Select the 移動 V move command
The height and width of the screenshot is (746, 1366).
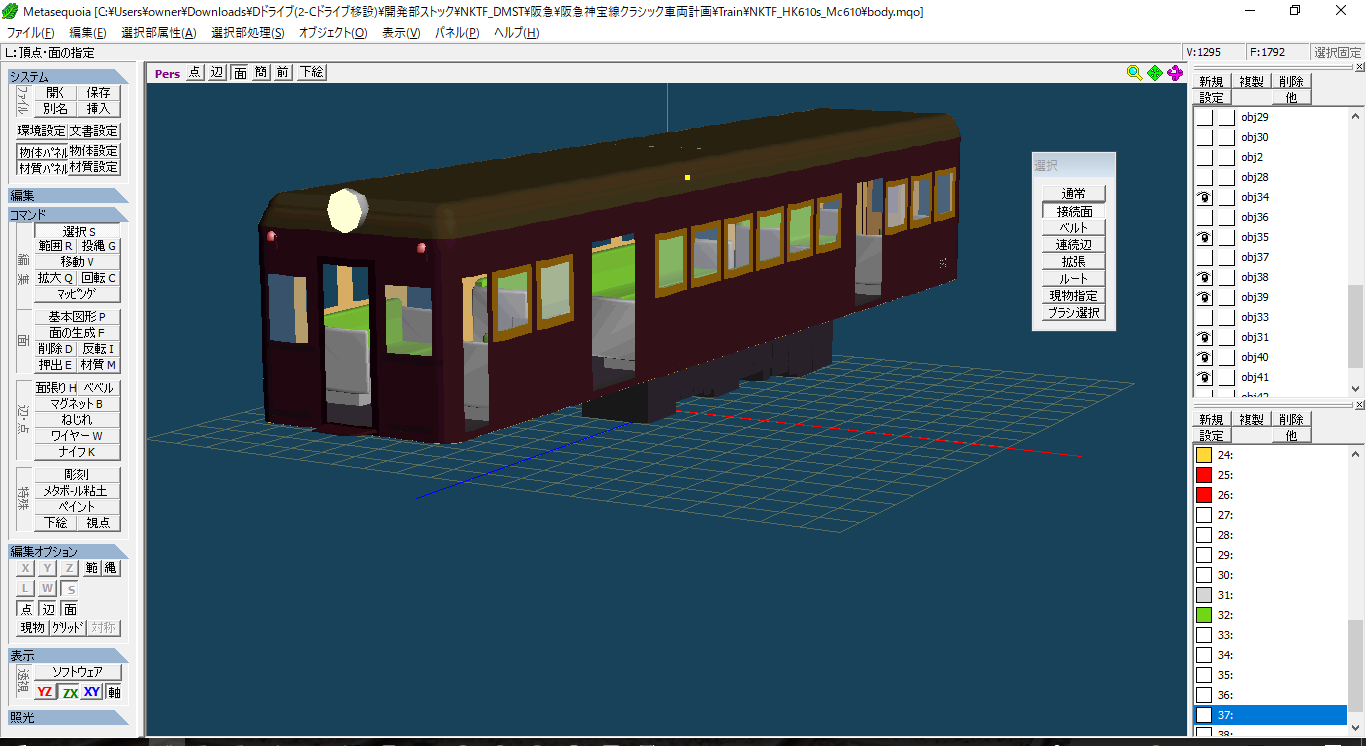[x=77, y=262]
